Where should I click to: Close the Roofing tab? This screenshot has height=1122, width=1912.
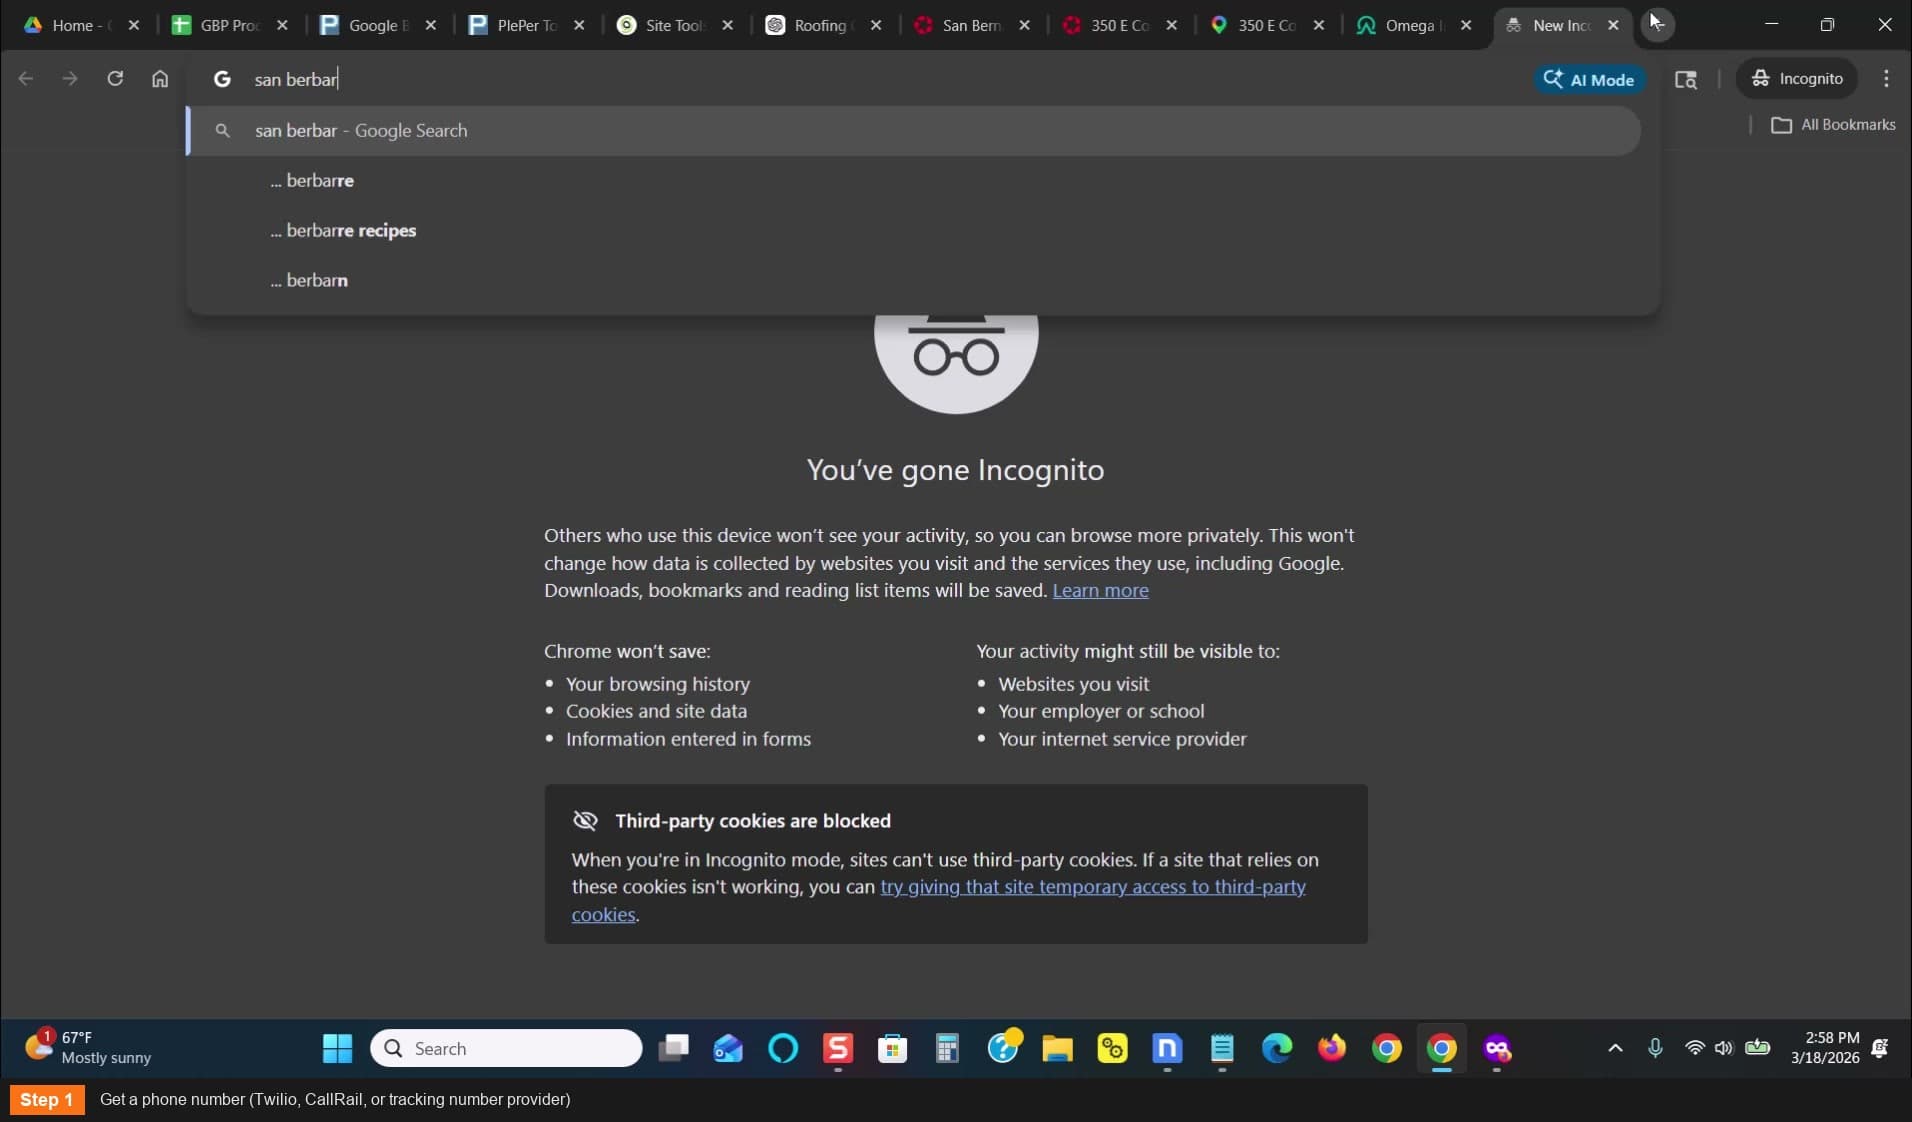pos(876,25)
